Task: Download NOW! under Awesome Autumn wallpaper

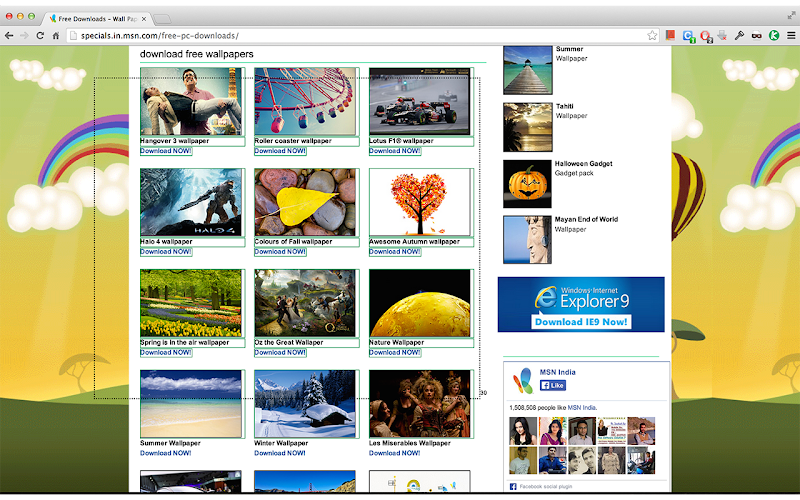Action: tap(394, 252)
